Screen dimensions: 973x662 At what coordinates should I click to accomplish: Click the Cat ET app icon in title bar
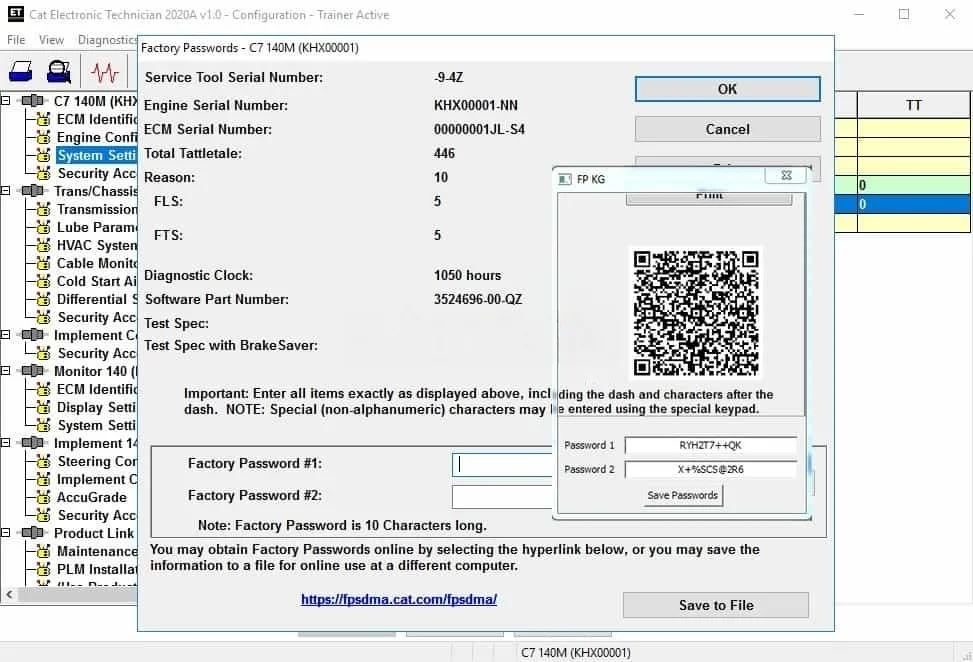pos(15,14)
